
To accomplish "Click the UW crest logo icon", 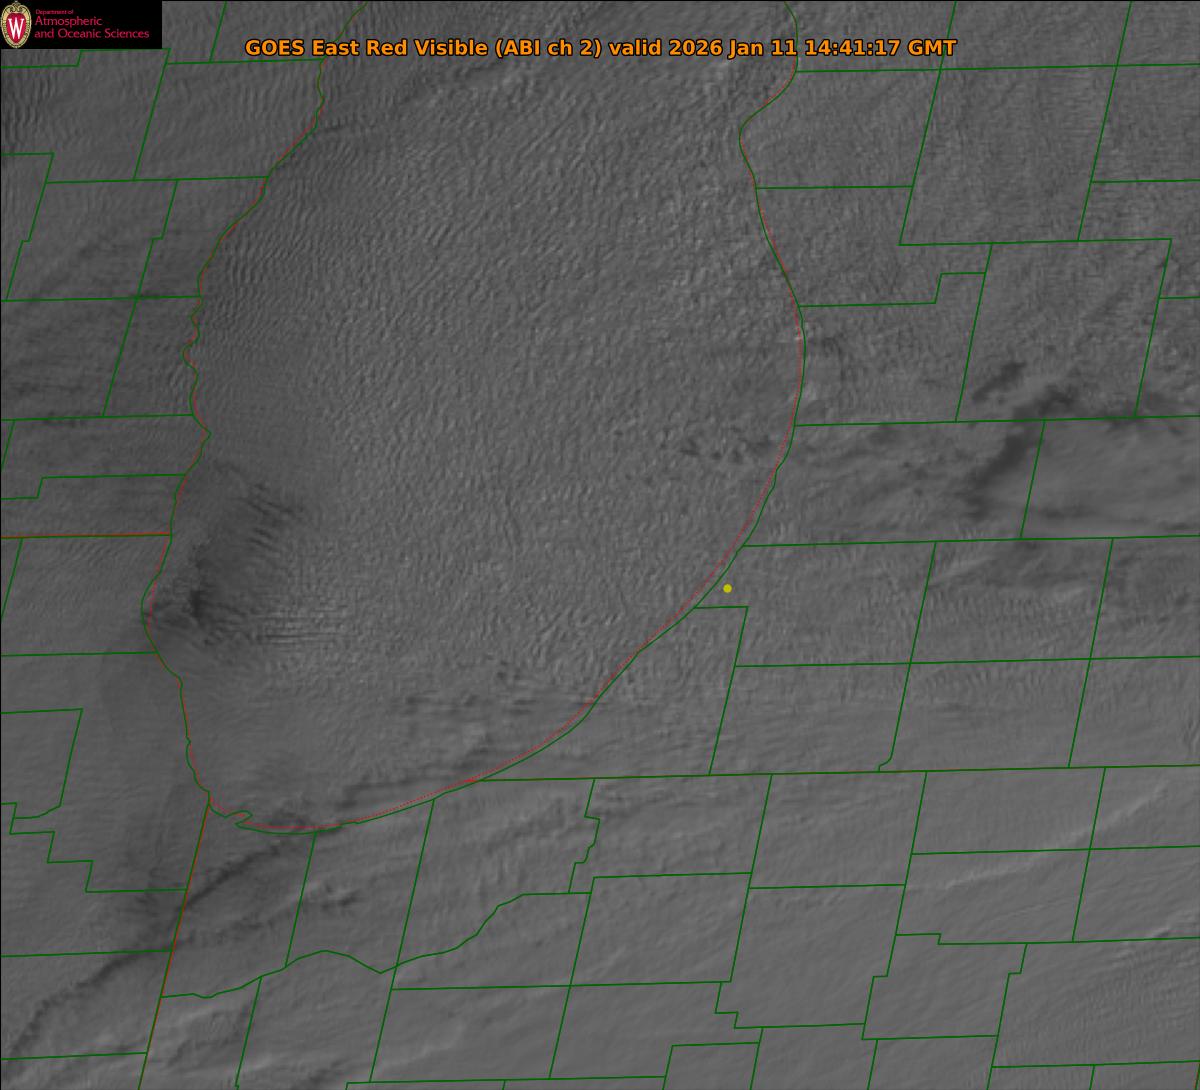I will 17,26.
